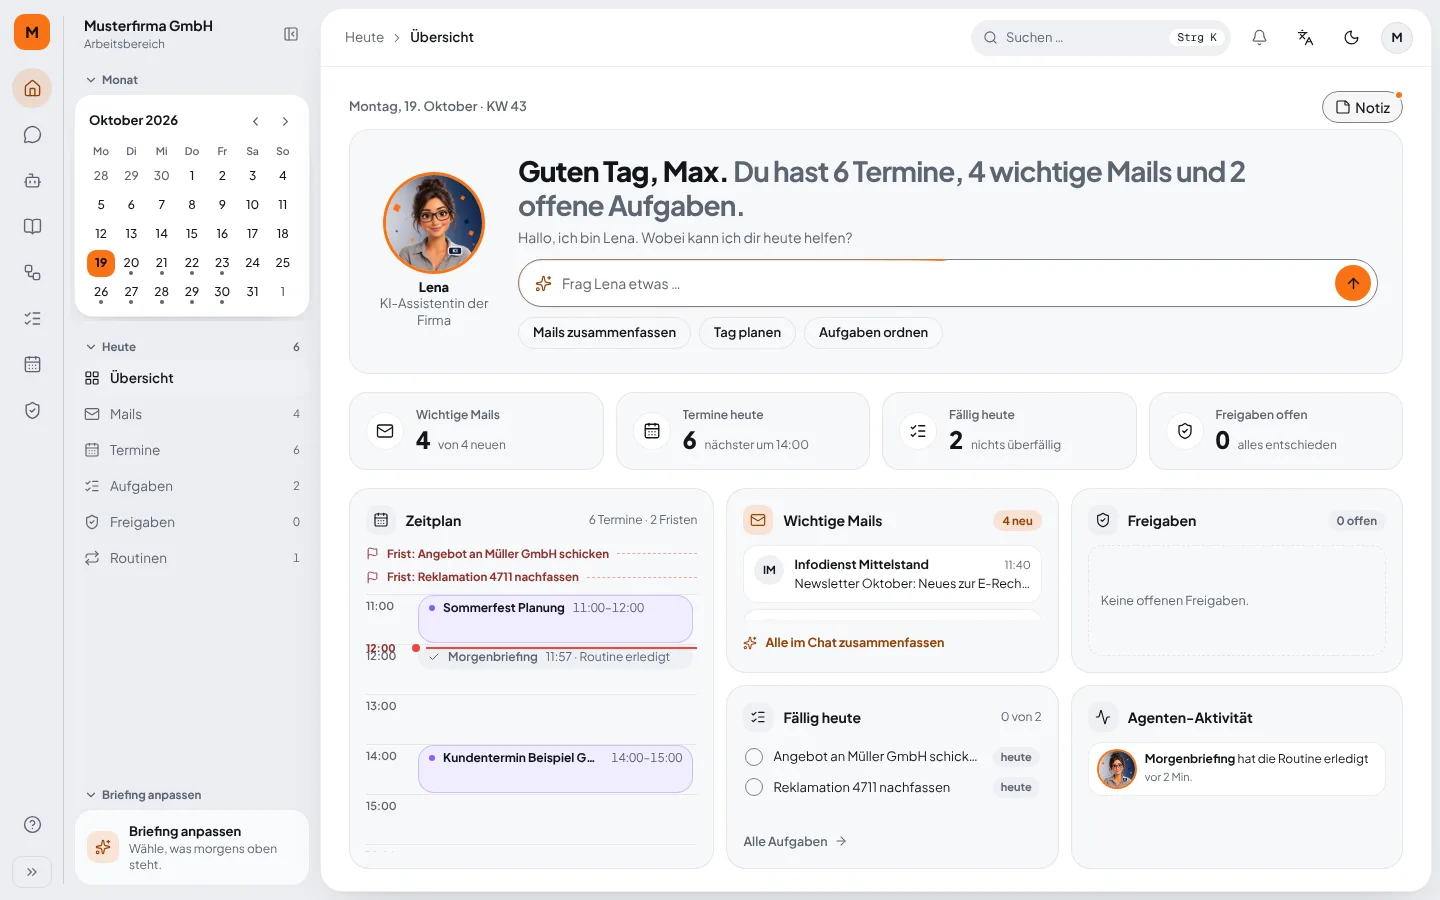Viewport: 1440px width, 900px height.
Task: Open the home icon in the left rail
Action: click(32, 88)
